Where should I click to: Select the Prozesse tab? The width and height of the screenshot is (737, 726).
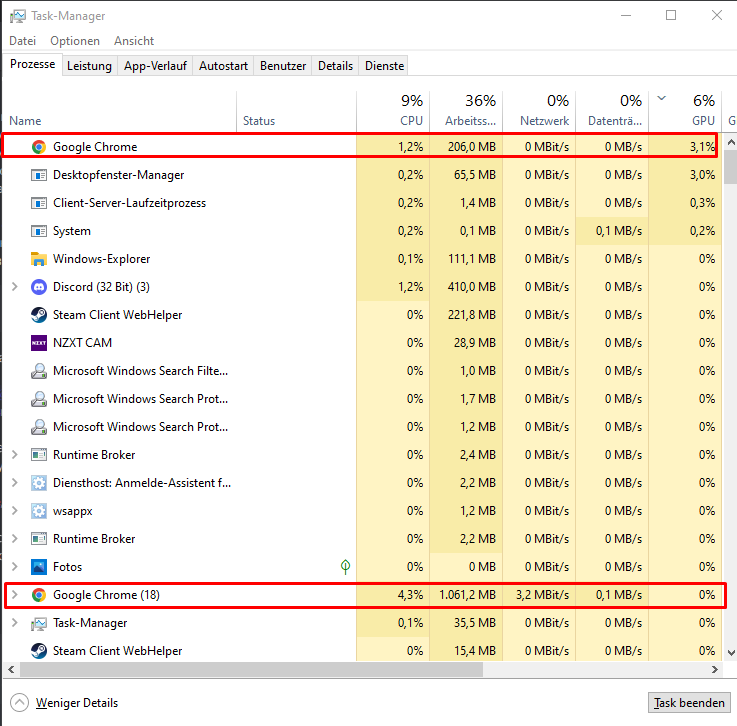click(x=32, y=64)
